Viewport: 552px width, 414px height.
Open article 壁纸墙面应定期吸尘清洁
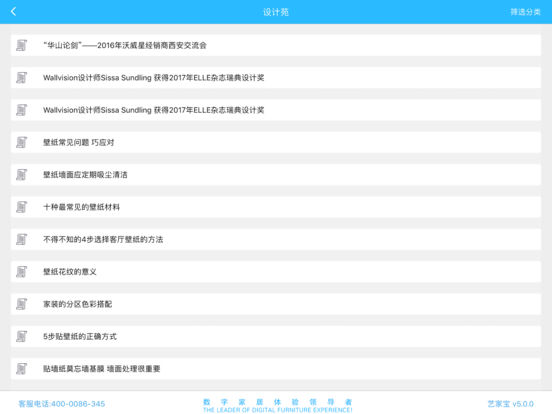point(276,175)
